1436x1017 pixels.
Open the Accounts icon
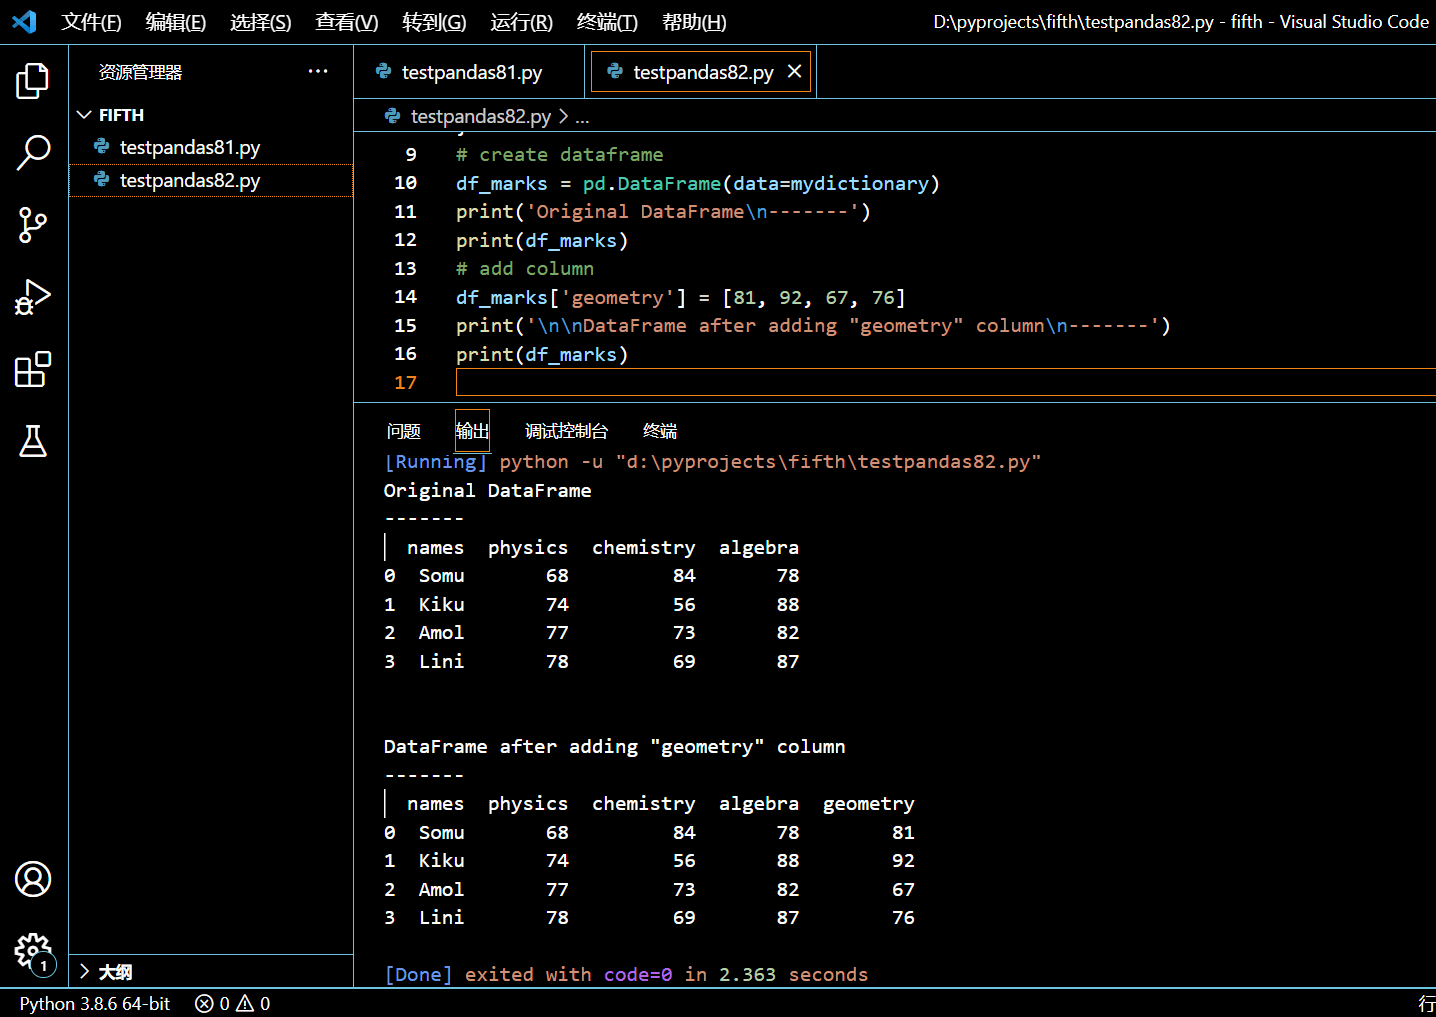[33, 879]
